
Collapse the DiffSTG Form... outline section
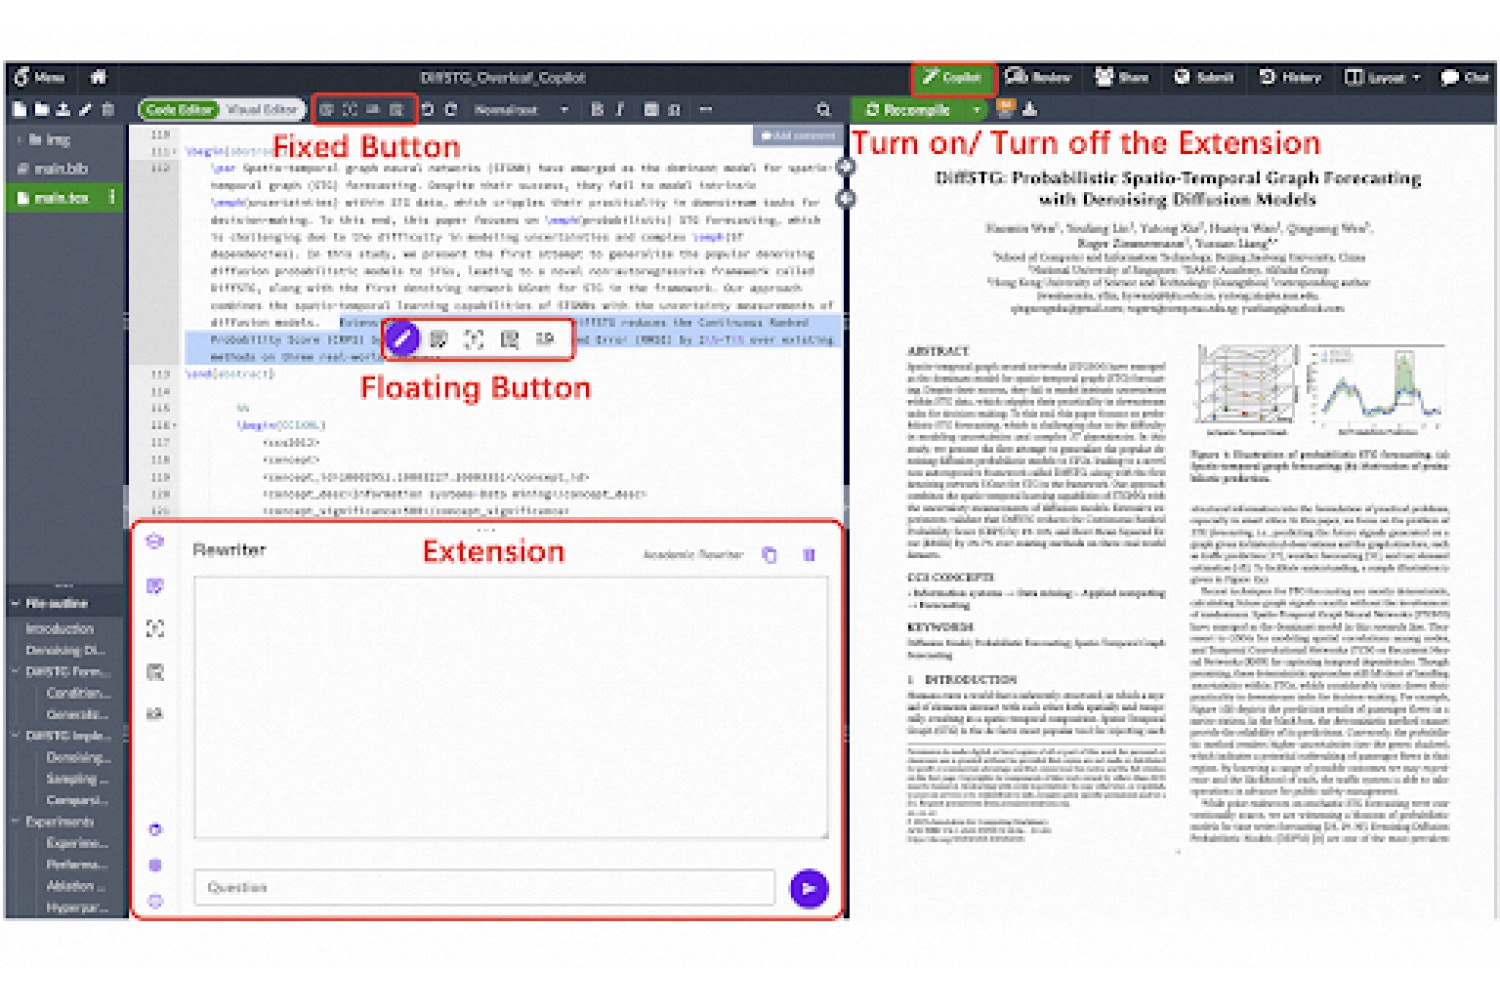coord(16,671)
